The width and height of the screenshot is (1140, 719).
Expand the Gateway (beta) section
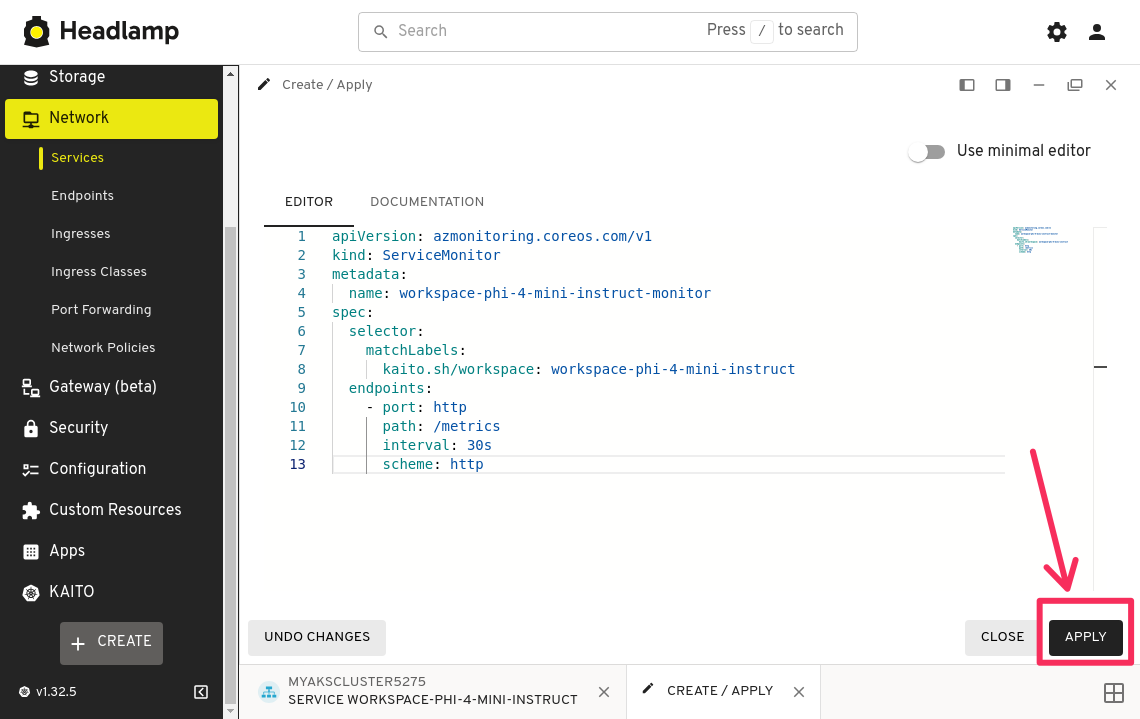click(102, 387)
